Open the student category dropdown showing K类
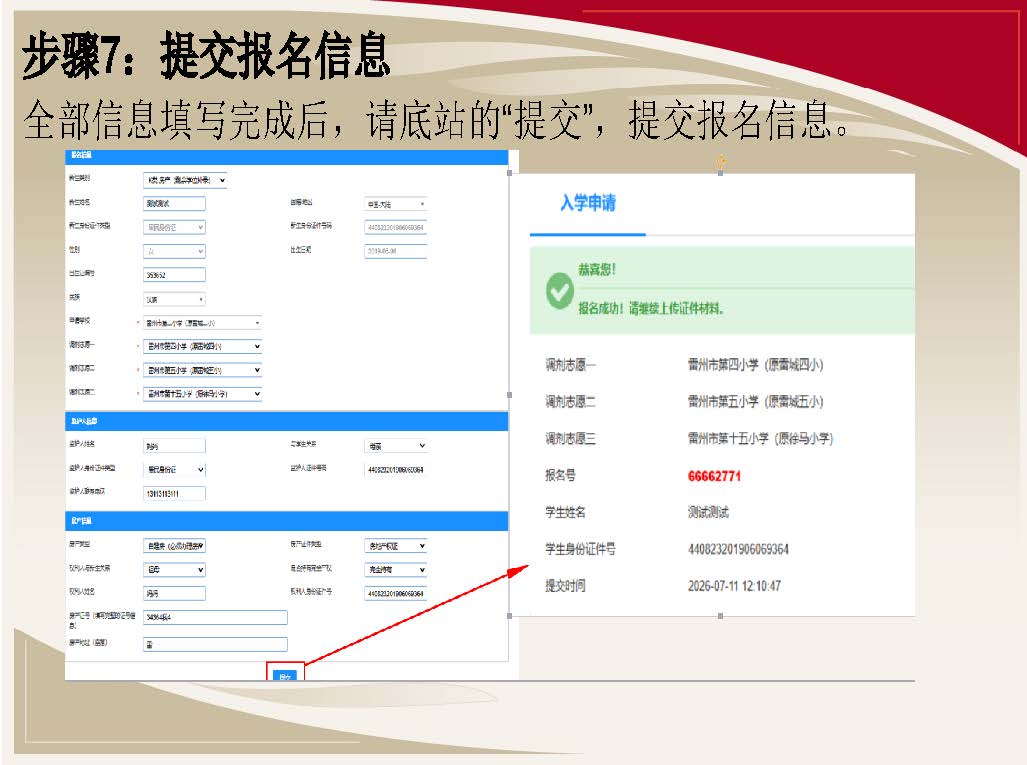This screenshot has height=765, width=1027. tap(185, 179)
